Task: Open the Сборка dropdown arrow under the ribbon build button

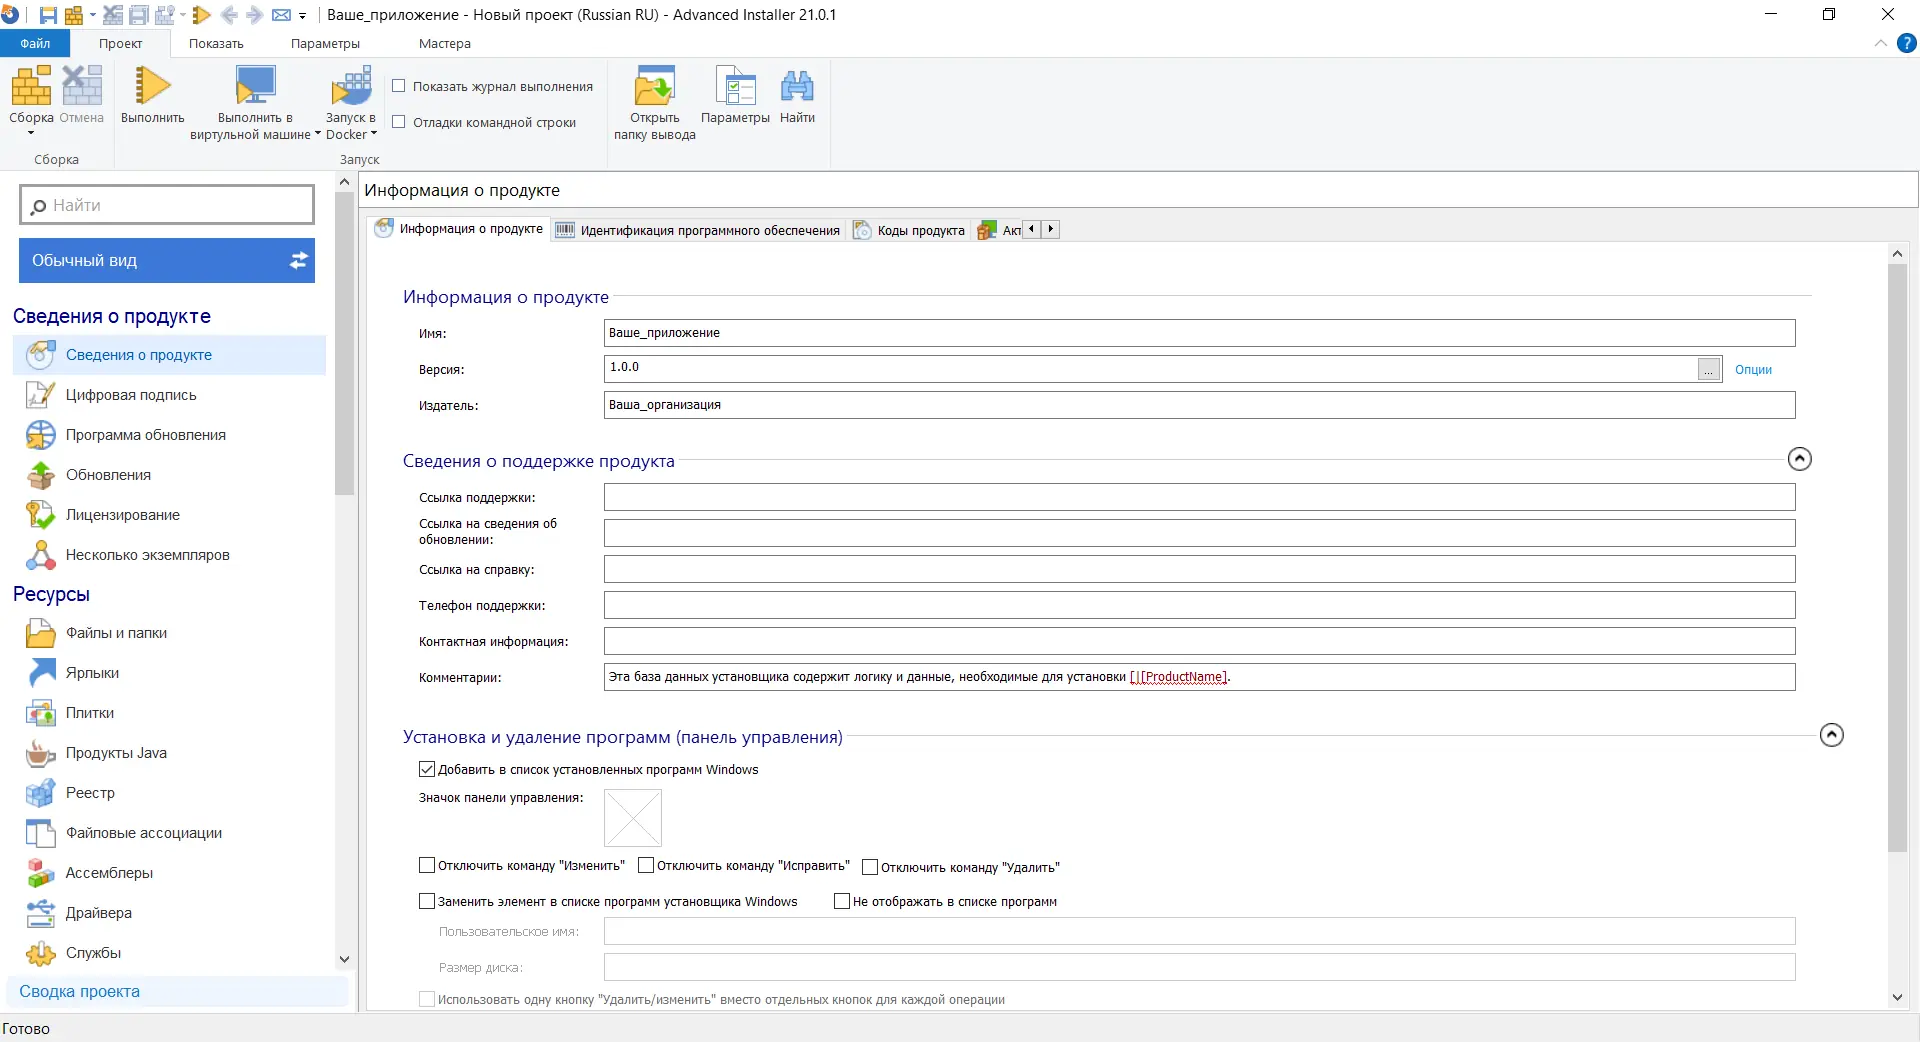Action: pos(31,133)
